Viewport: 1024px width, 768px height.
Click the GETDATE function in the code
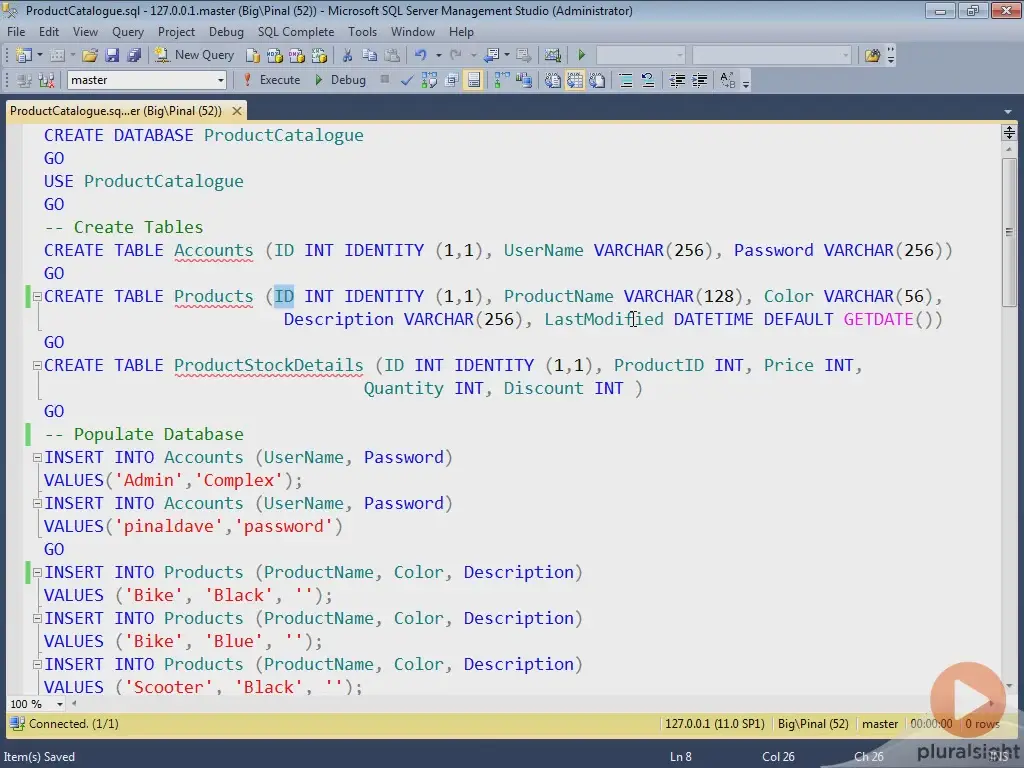[x=878, y=319]
